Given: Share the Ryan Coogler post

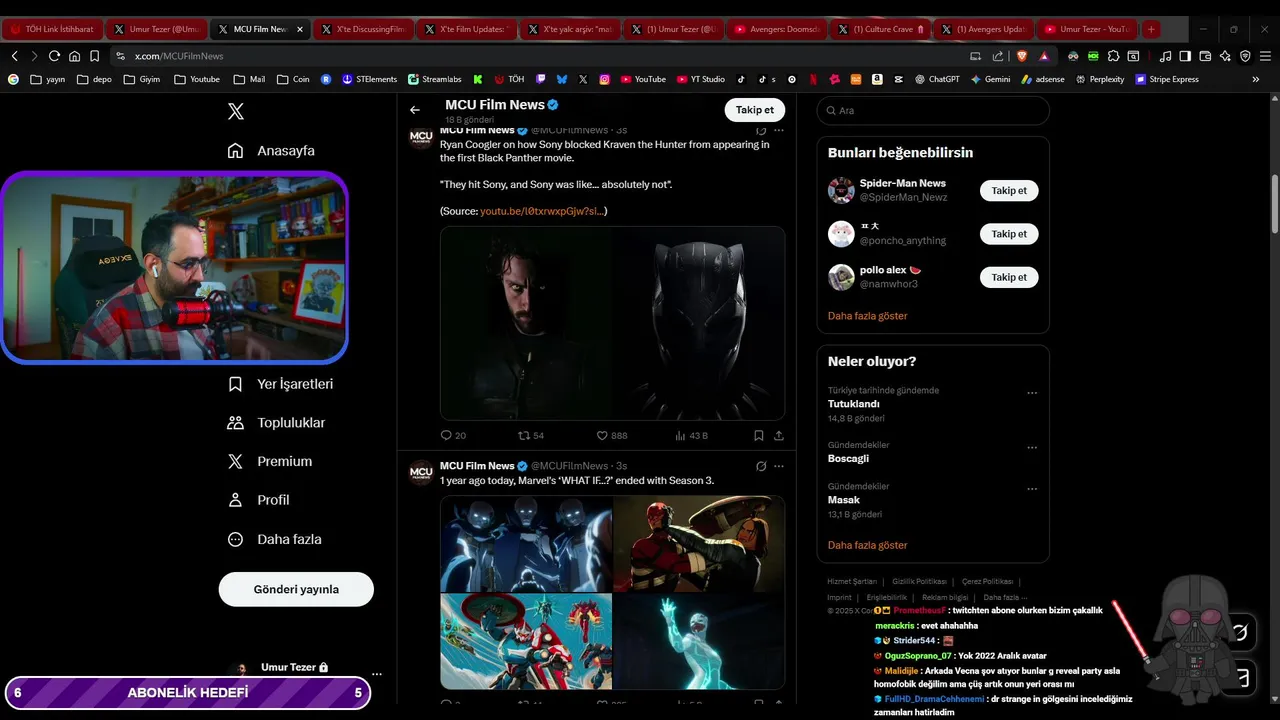Looking at the screenshot, I should pos(779,436).
